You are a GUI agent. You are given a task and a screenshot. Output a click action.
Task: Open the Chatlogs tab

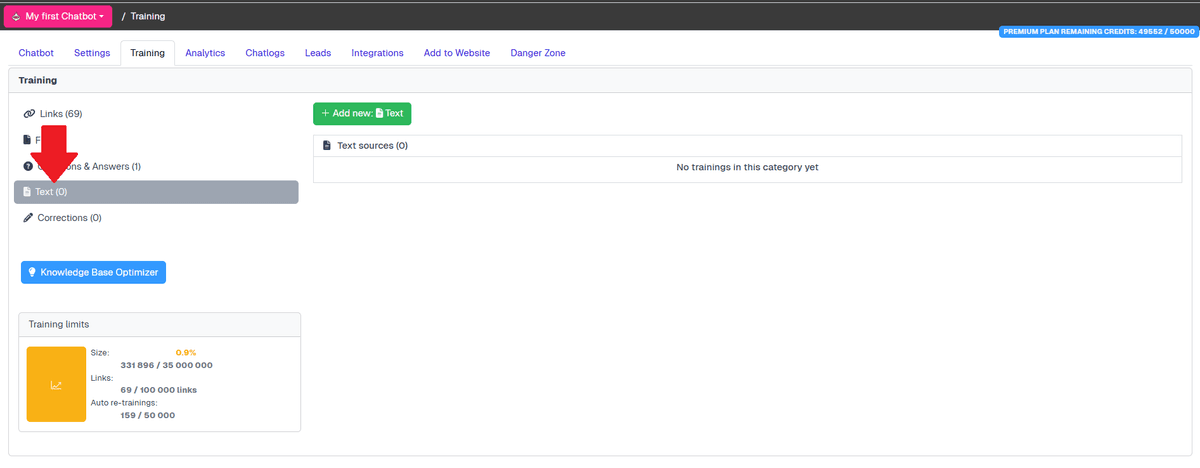[x=265, y=53]
